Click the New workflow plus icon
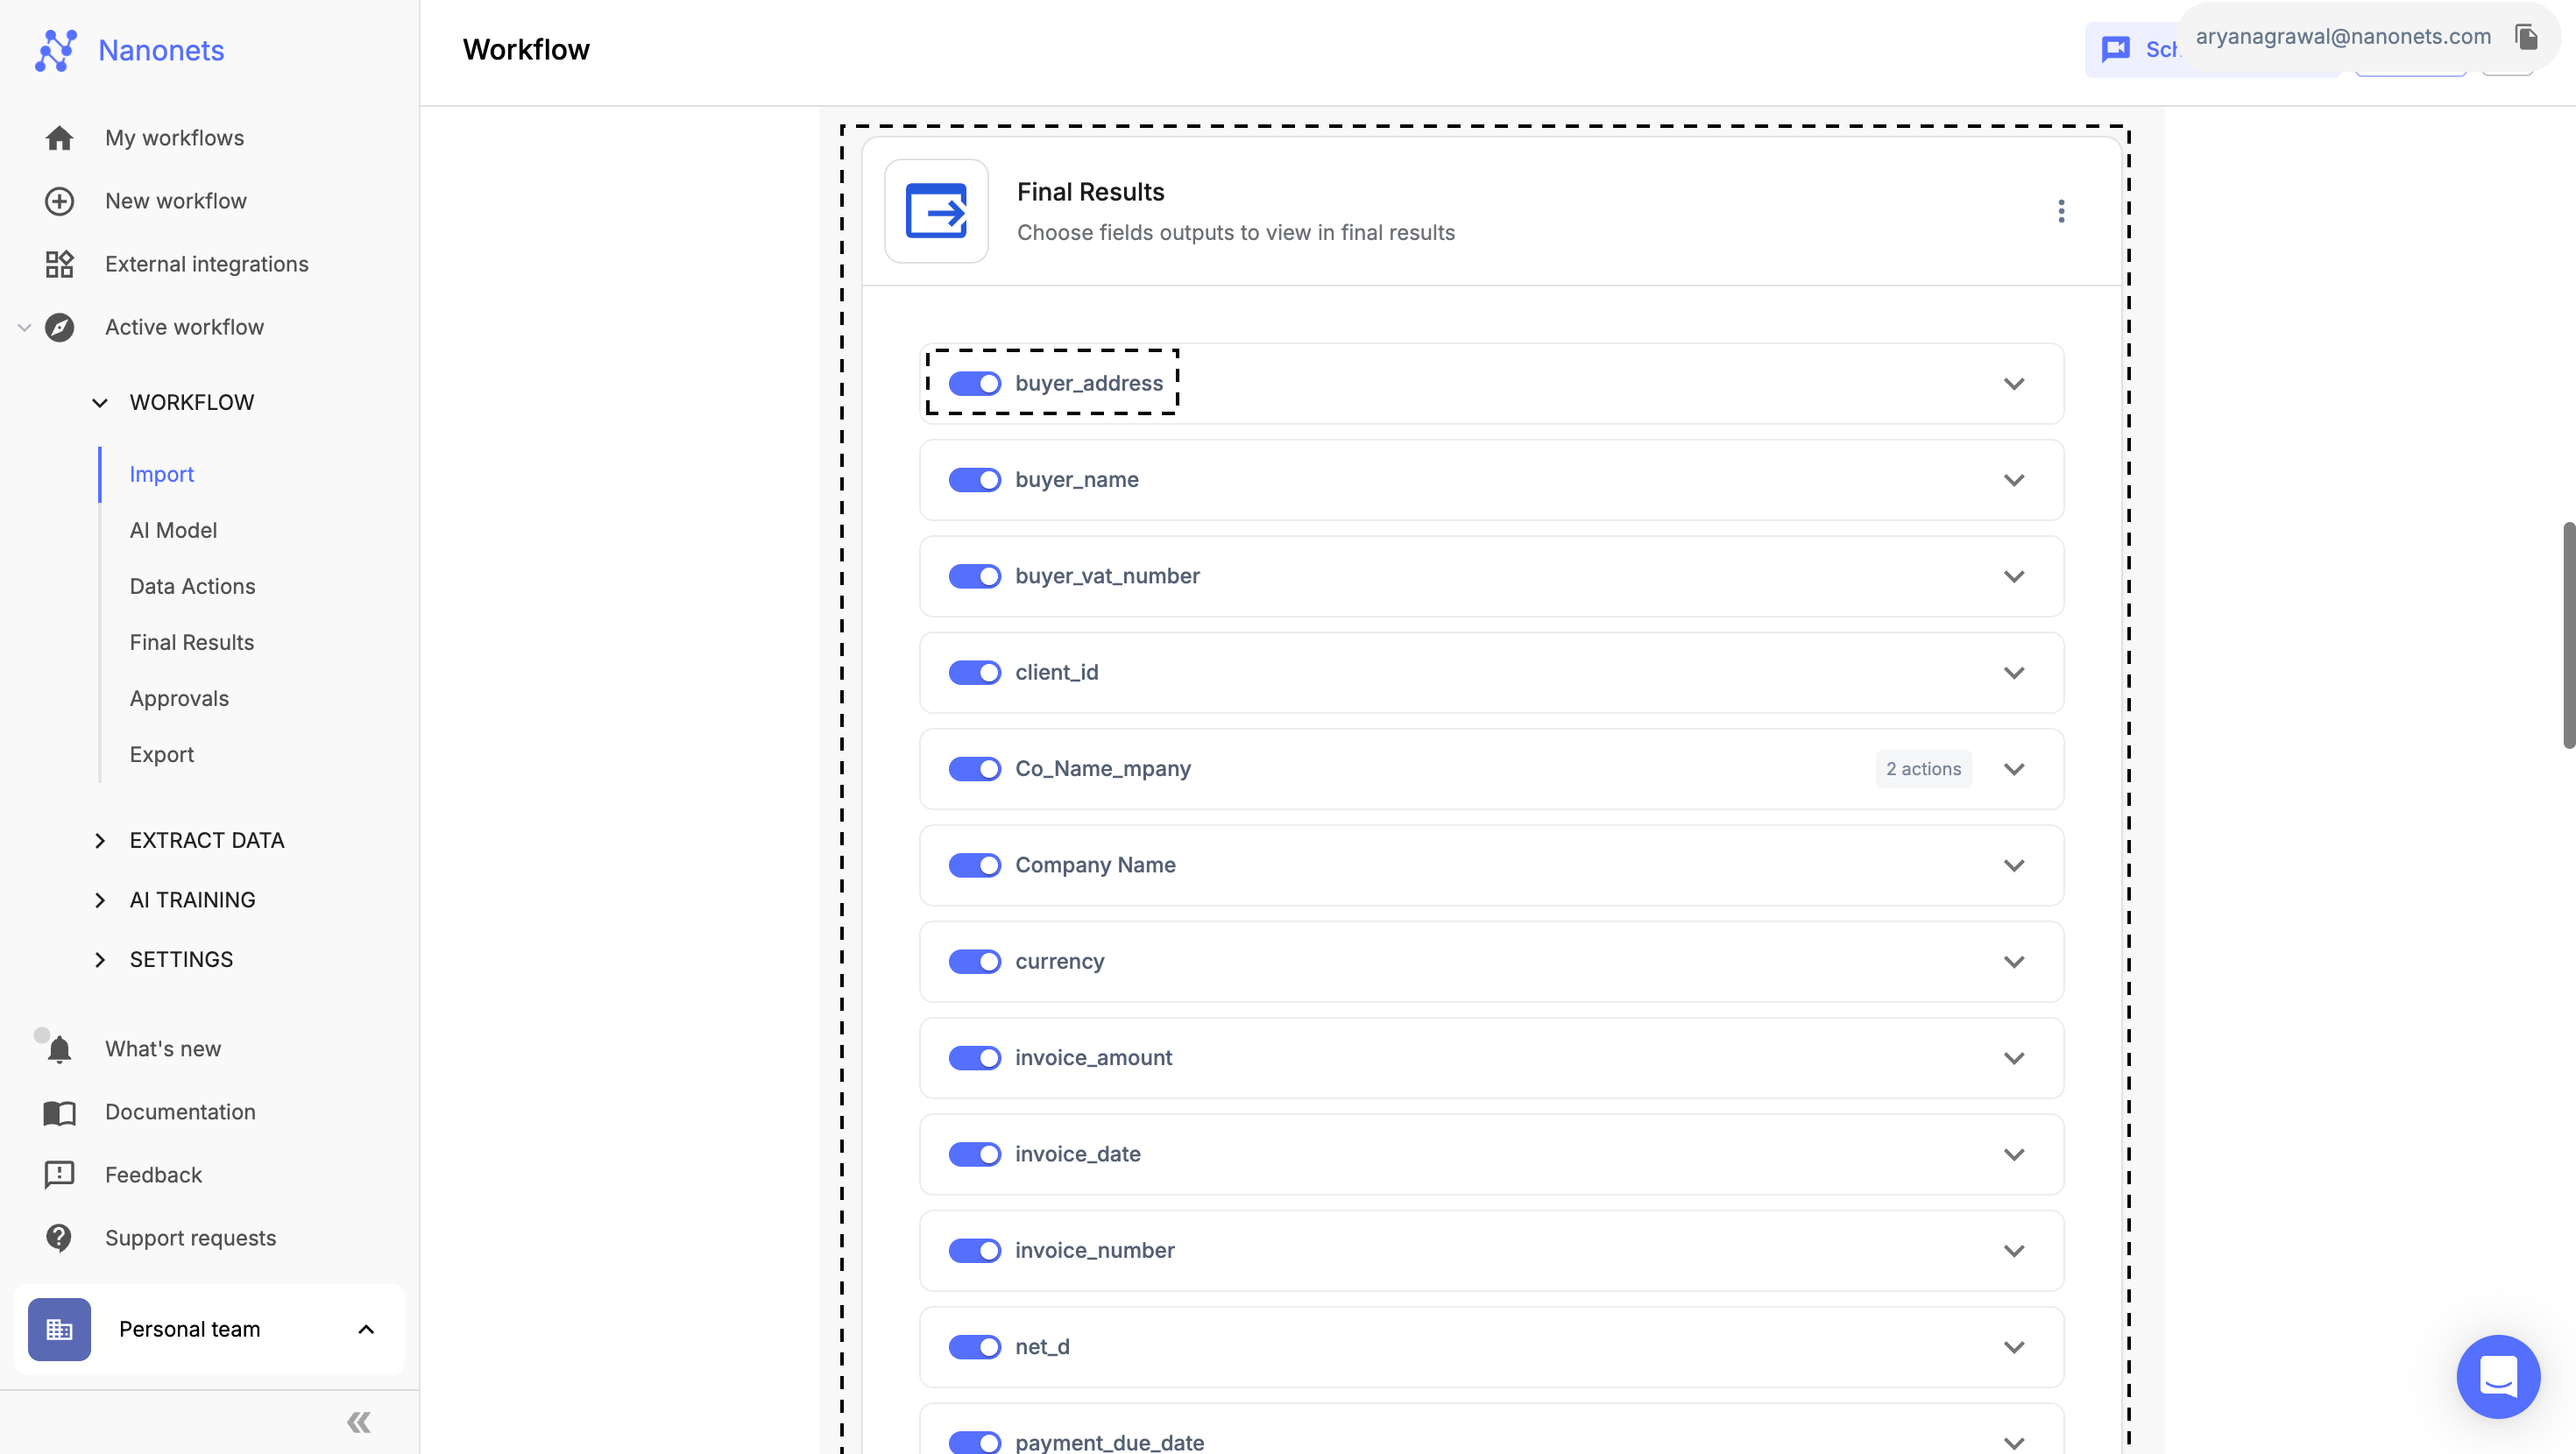The height and width of the screenshot is (1454, 2576). (59, 201)
